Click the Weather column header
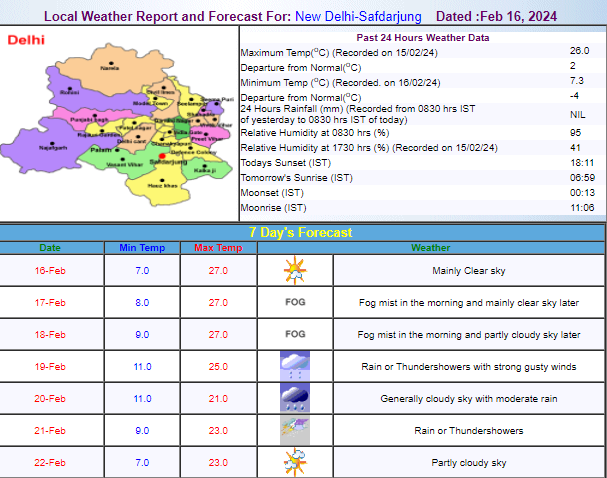This screenshot has height=478, width=607. tap(430, 248)
